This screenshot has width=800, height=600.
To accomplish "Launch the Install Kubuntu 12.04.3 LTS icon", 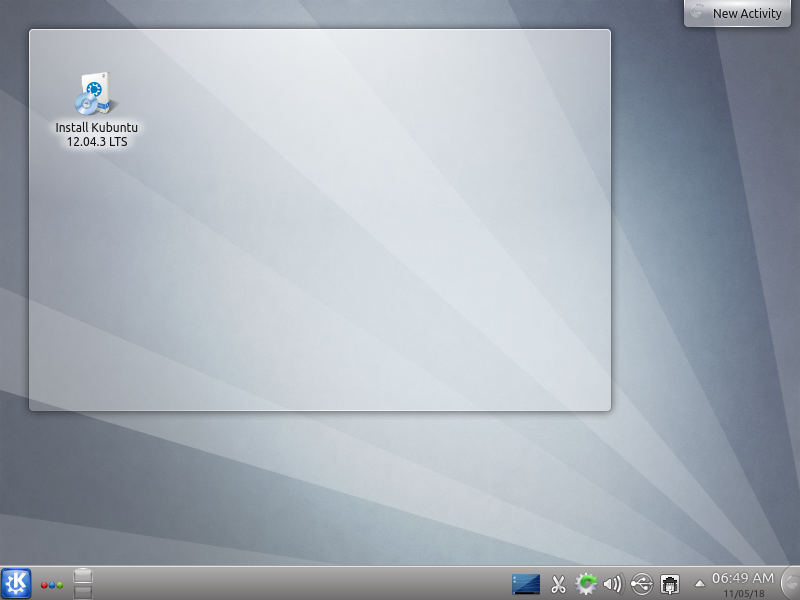I will click(x=96, y=94).
